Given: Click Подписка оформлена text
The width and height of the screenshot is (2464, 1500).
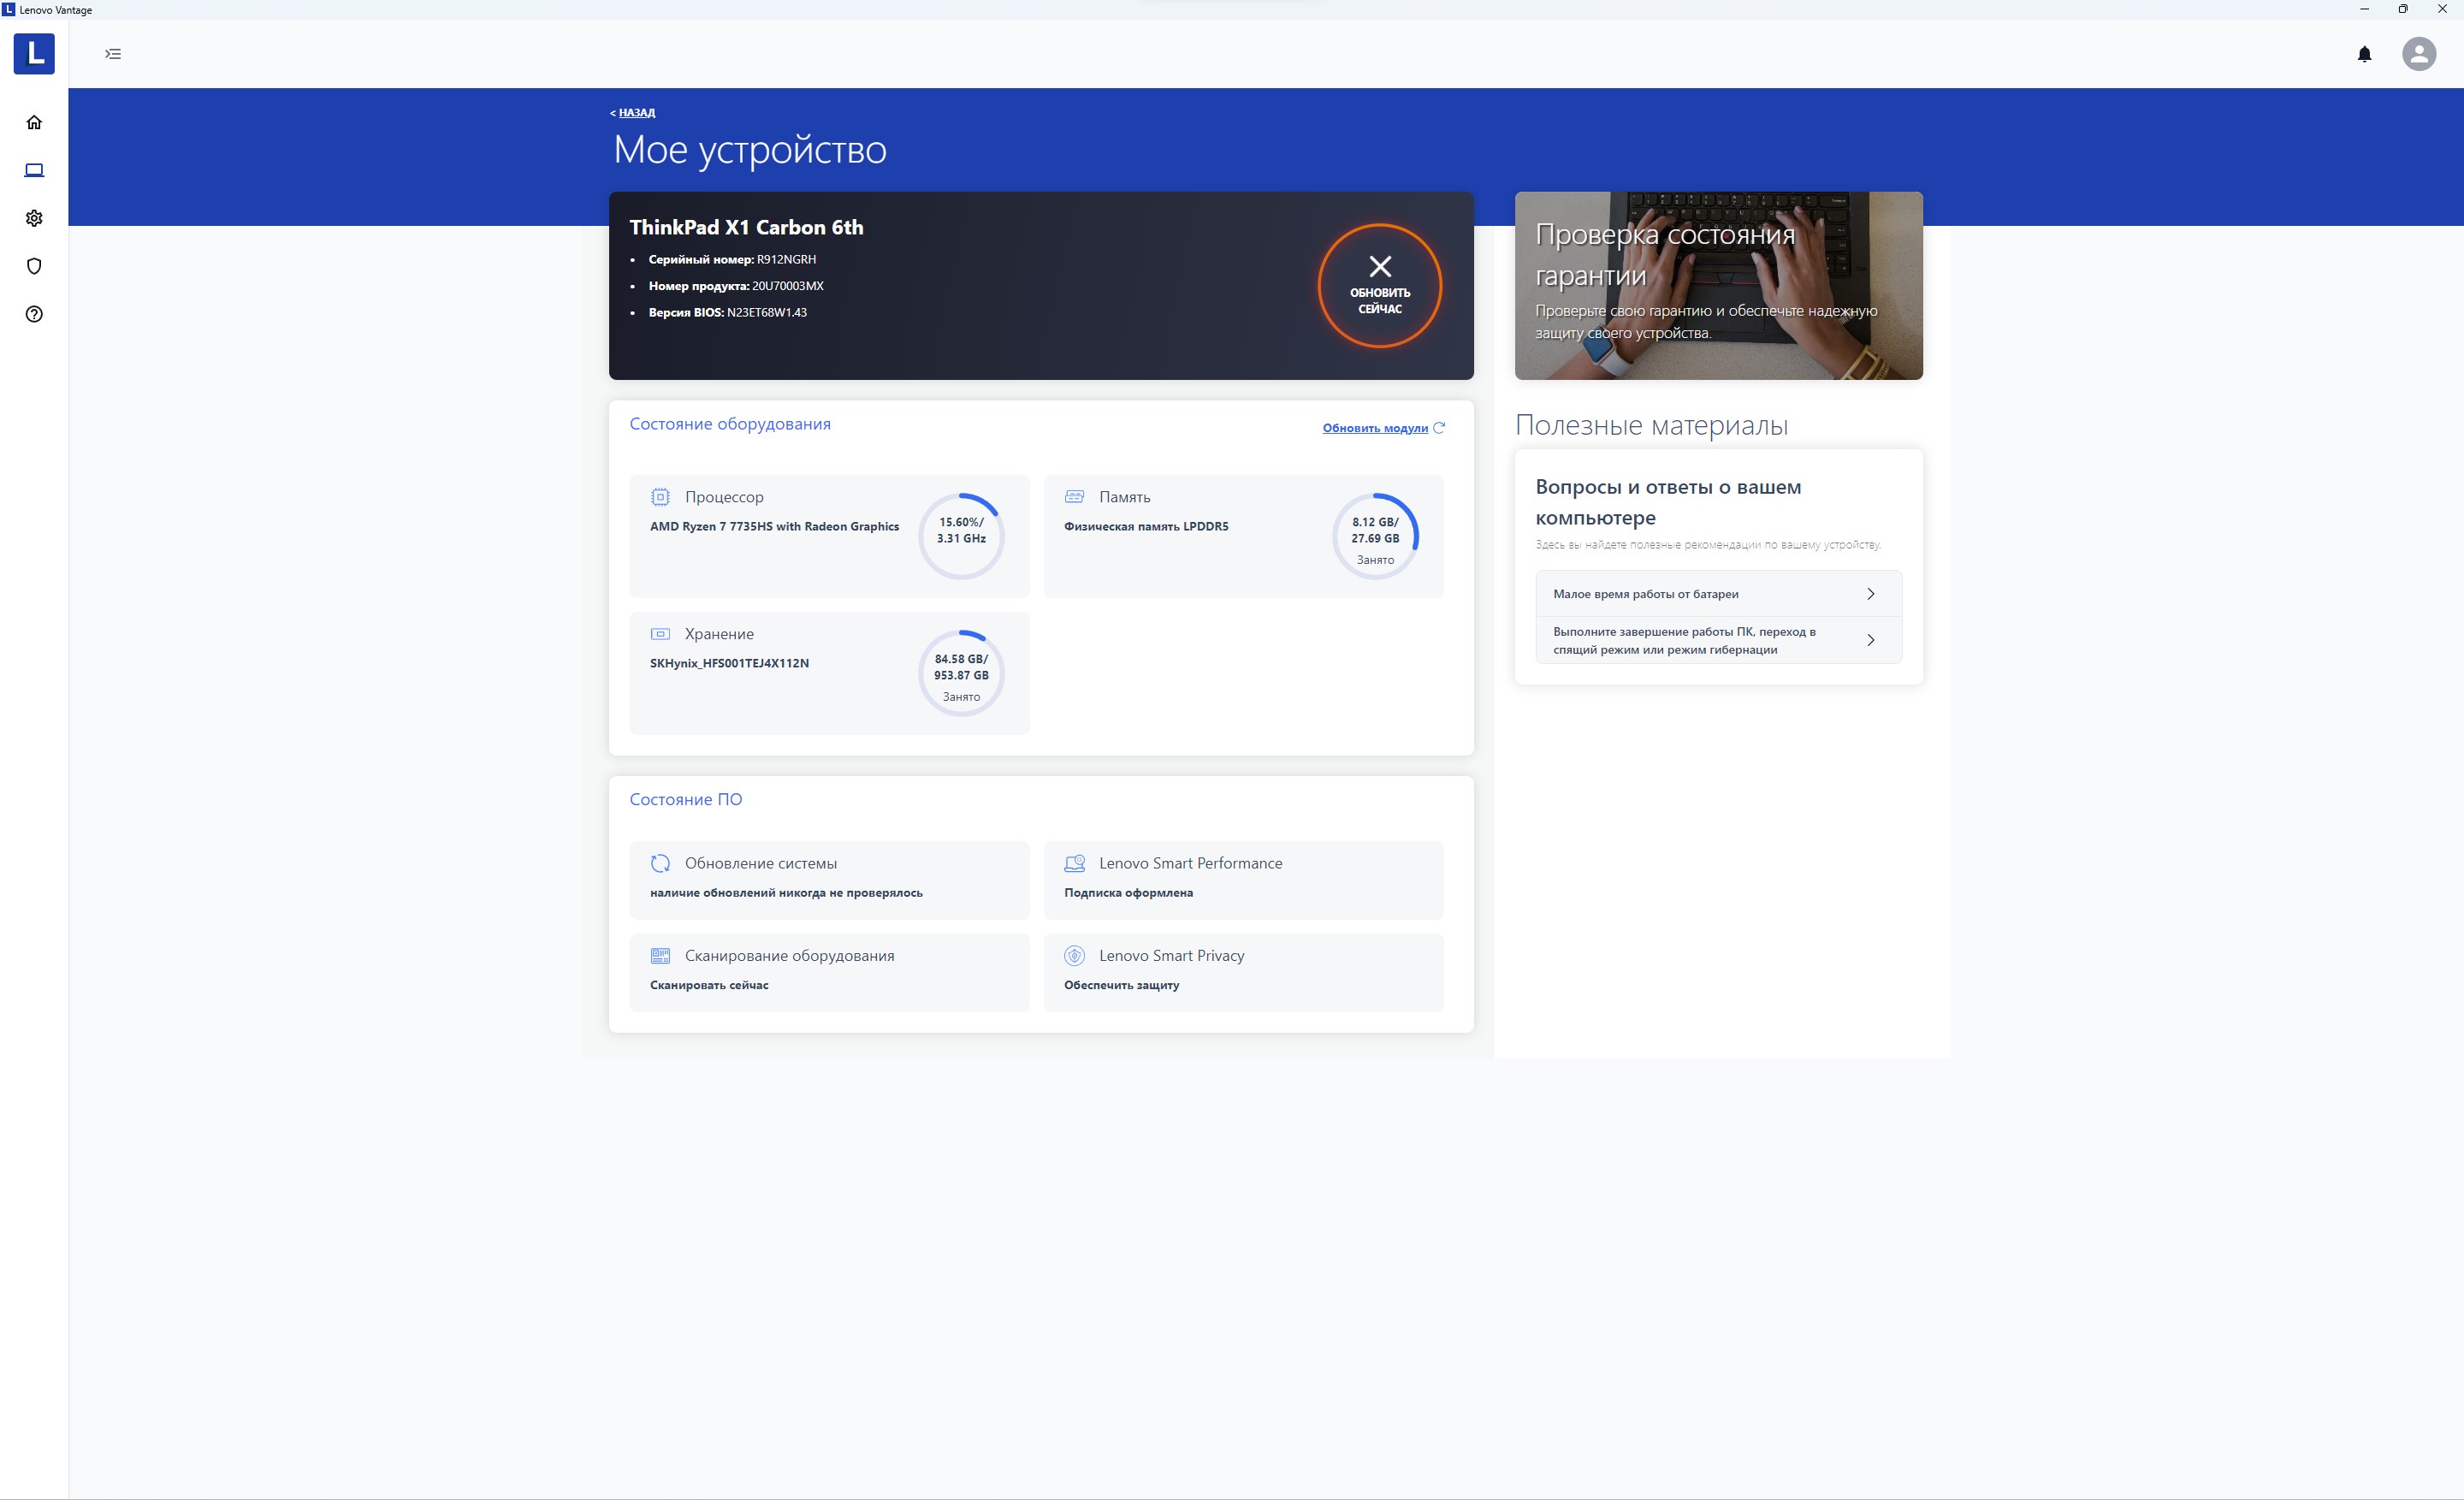Looking at the screenshot, I should click(1128, 893).
